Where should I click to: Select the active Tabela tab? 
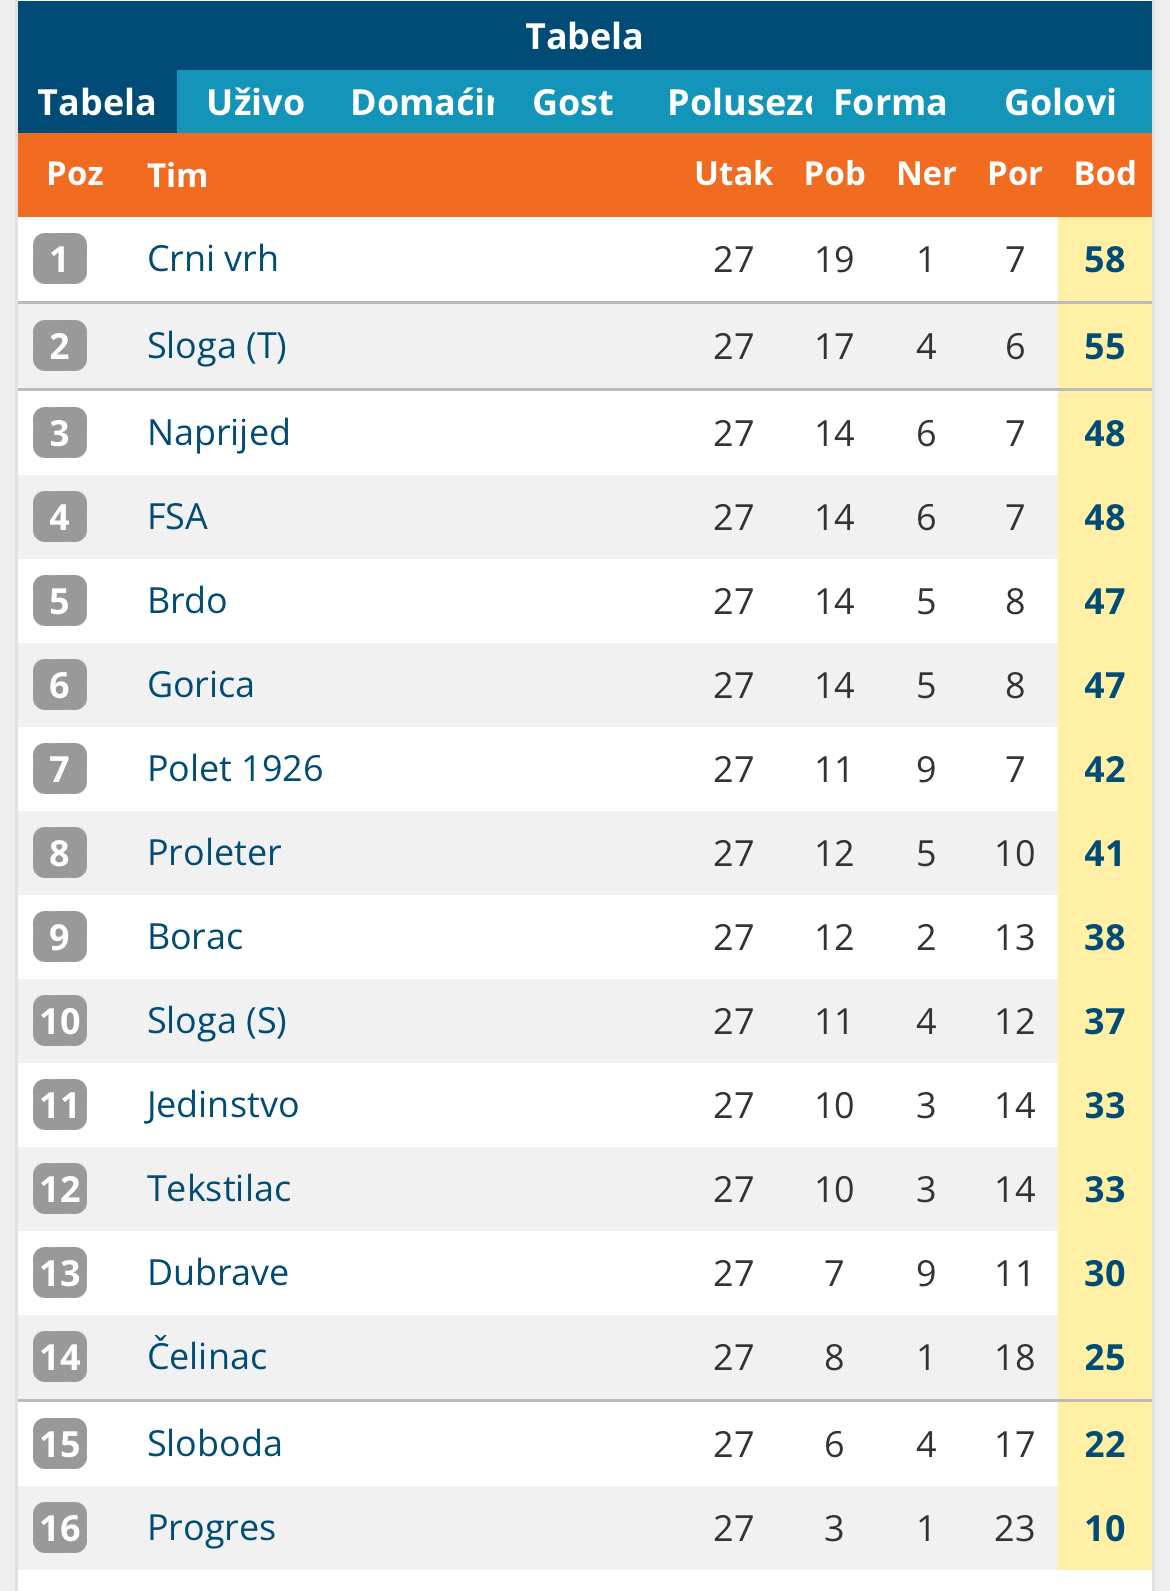tap(97, 102)
